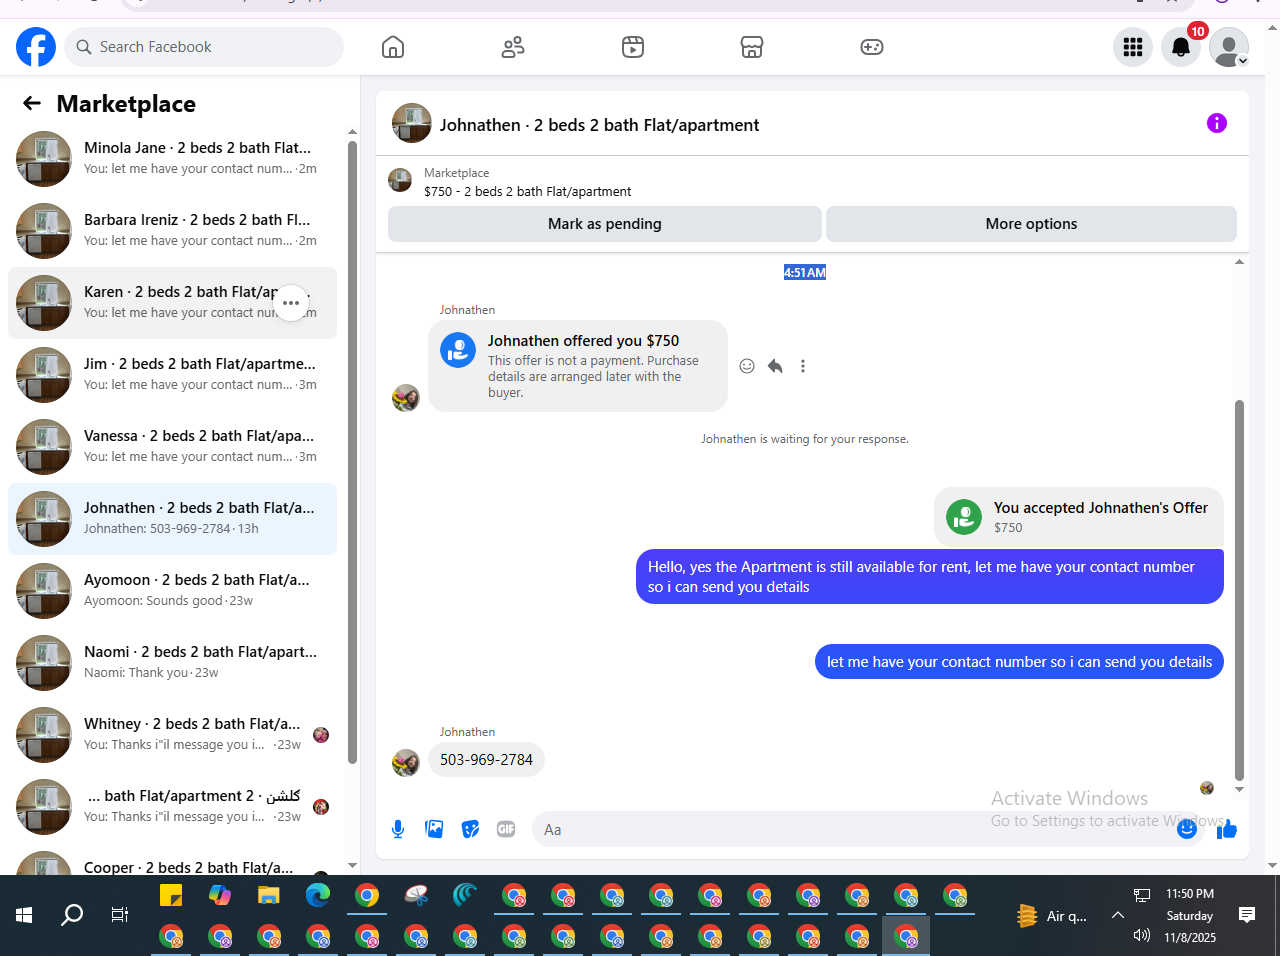Open options menu on Karen conversation
The image size is (1280, 956).
(291, 303)
